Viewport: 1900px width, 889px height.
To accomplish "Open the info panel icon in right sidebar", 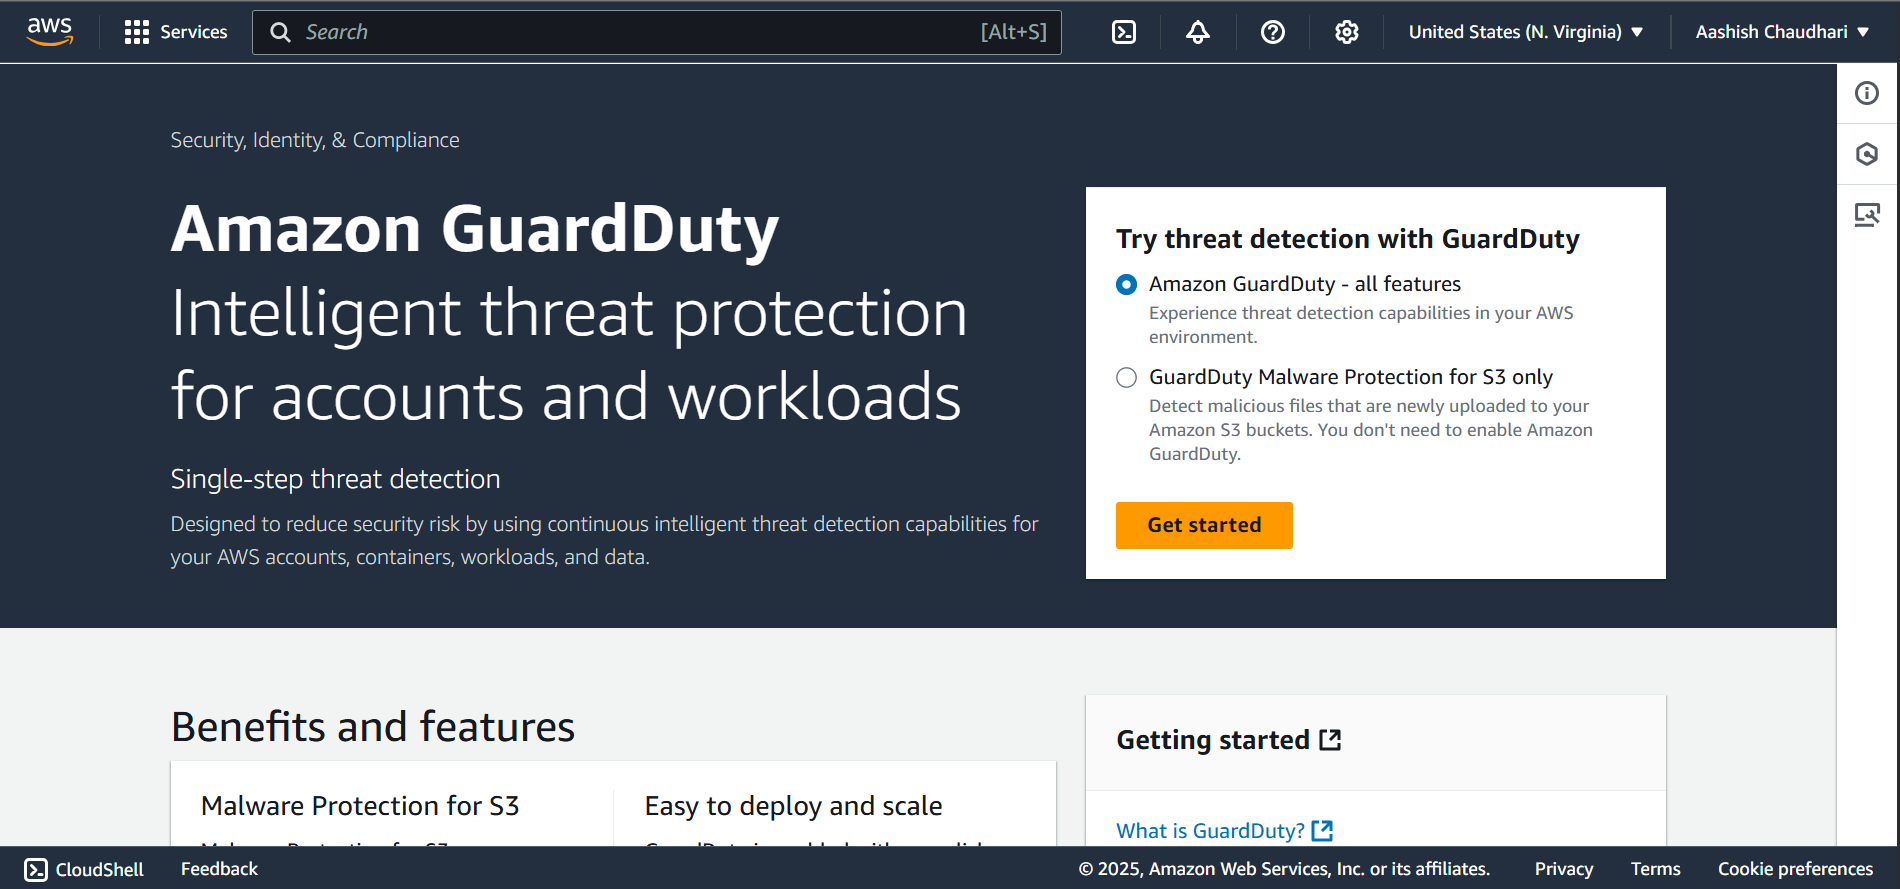I will click(x=1867, y=93).
